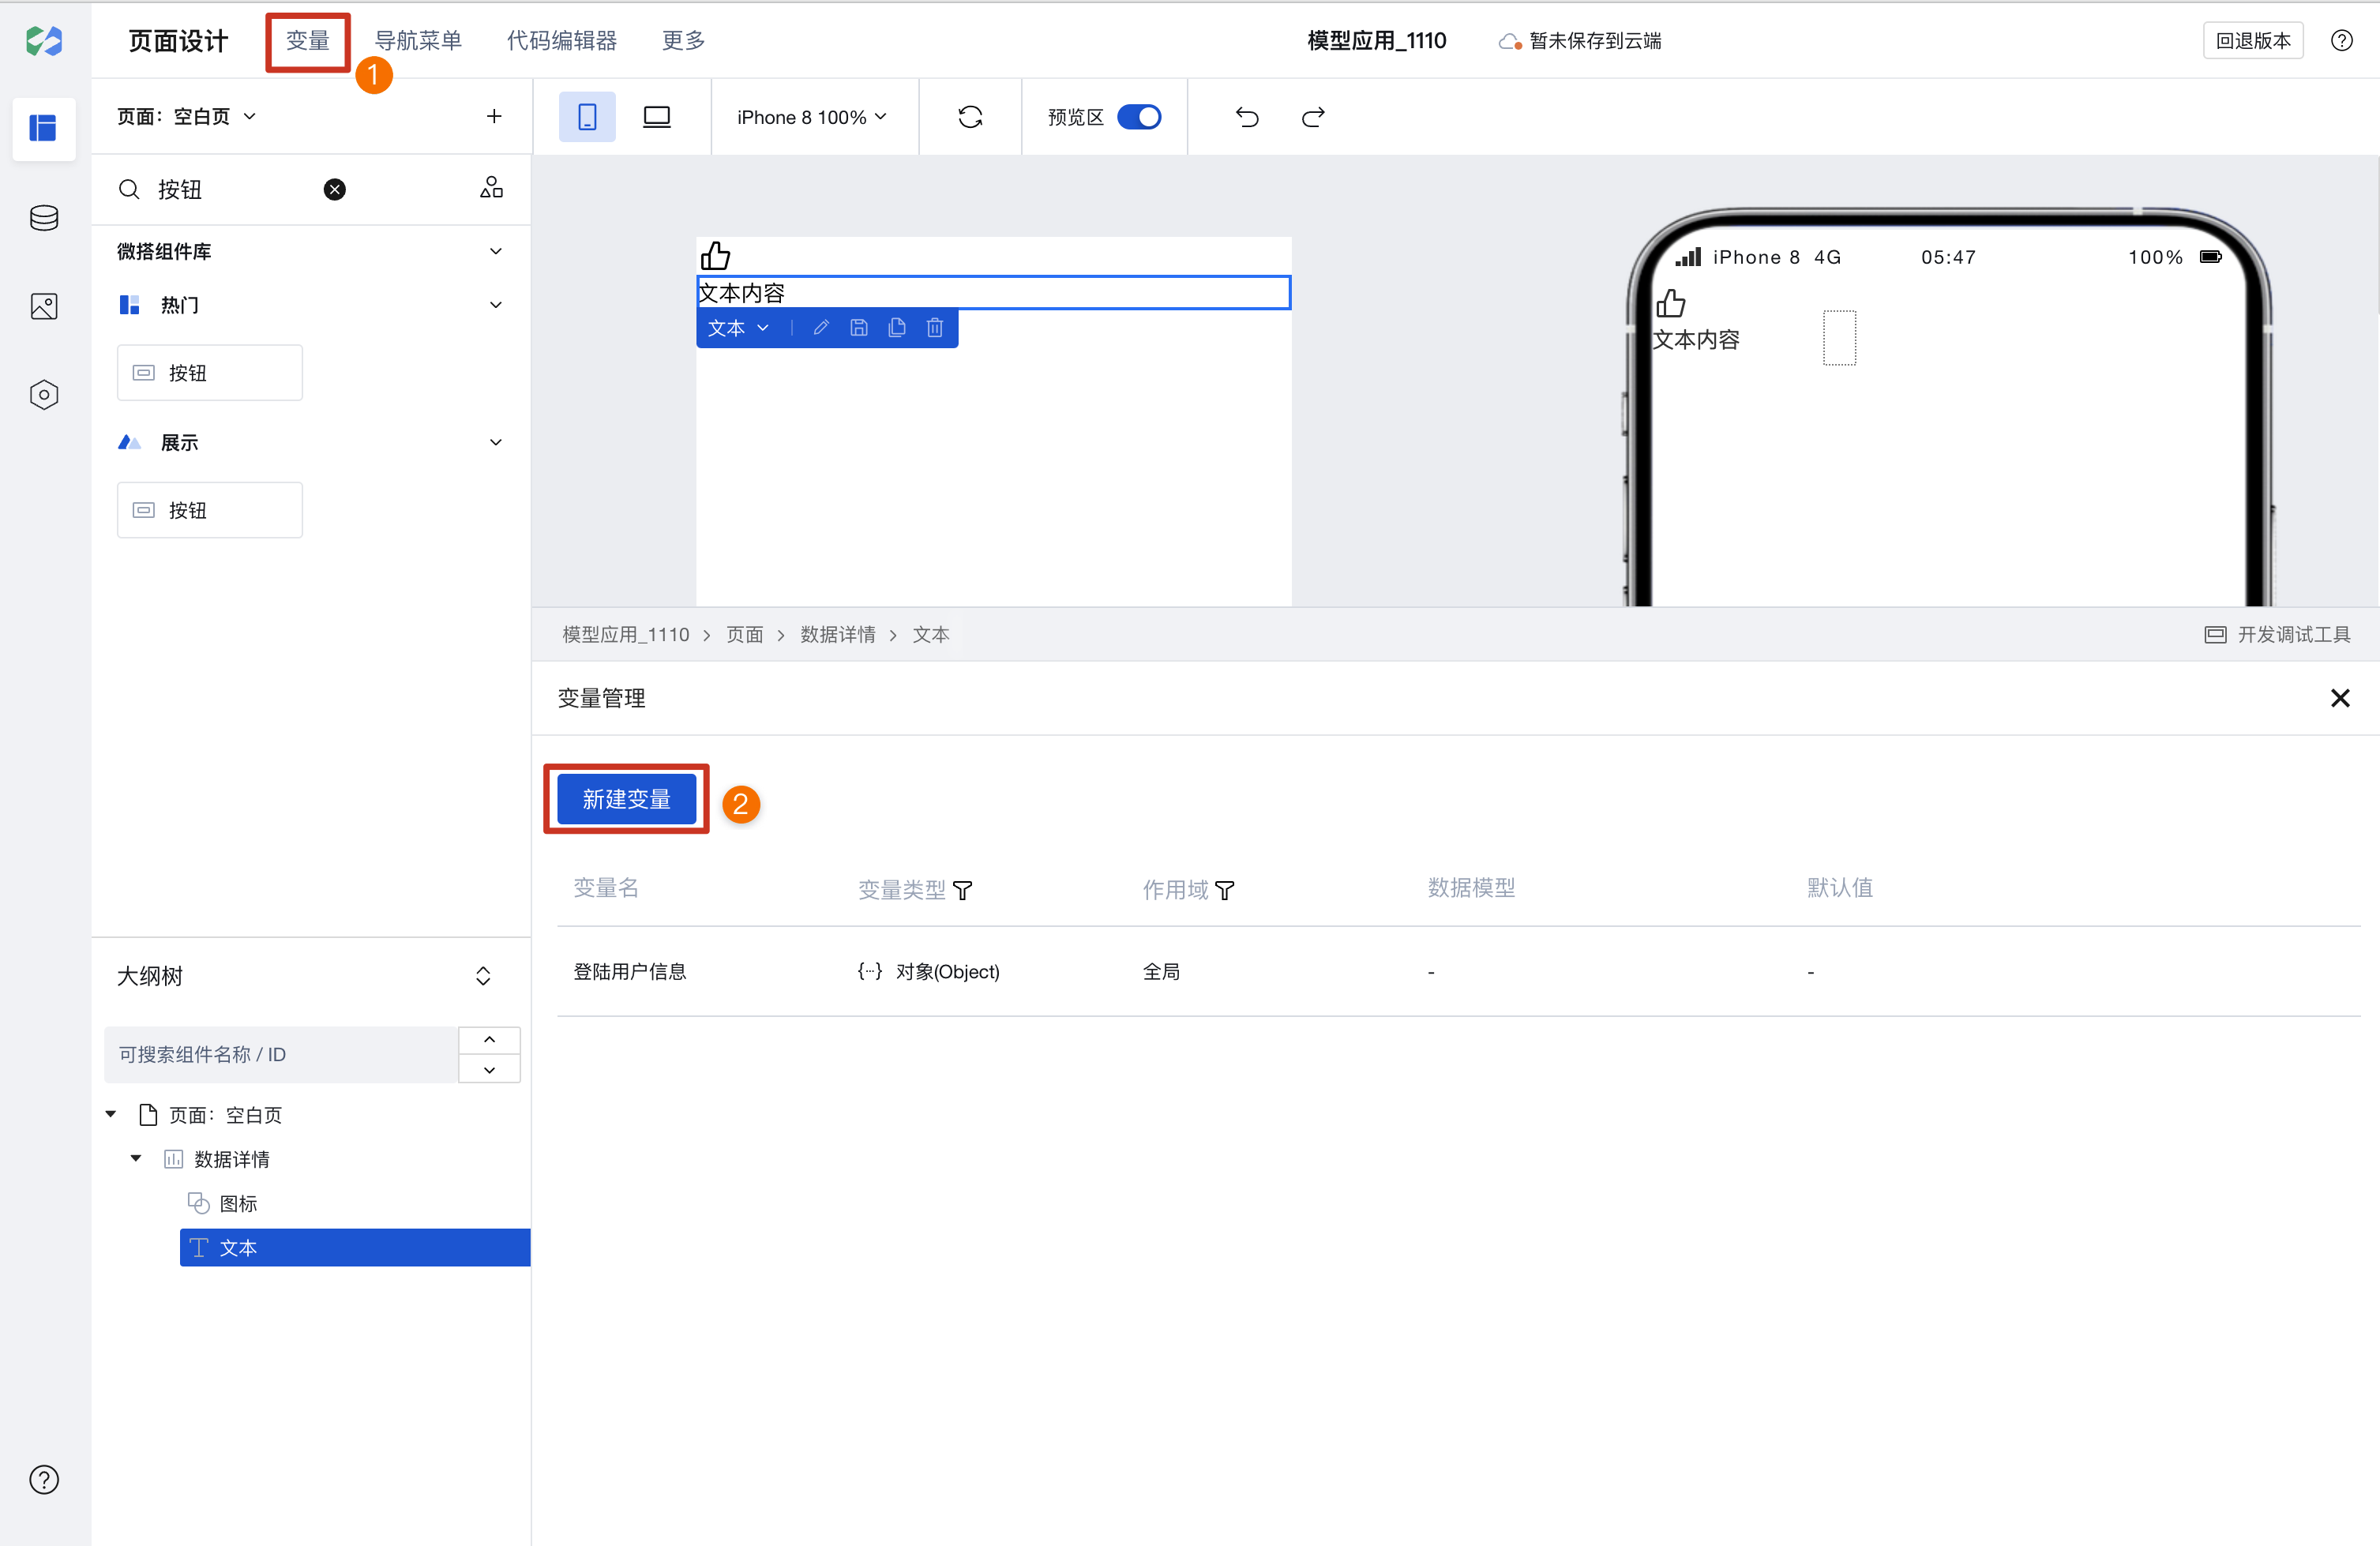This screenshot has height=1546, width=2380.
Task: Click 暂未保存到云端 save status
Action: (1580, 41)
